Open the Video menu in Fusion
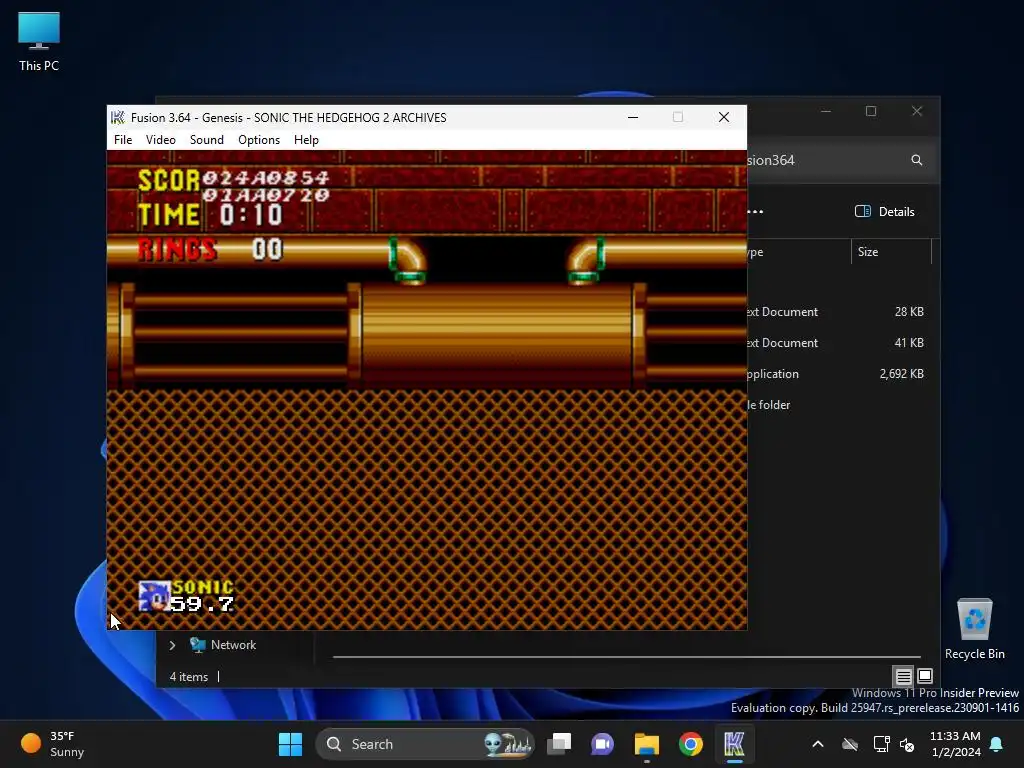Screen dimensions: 1024x768 [x=161, y=140]
